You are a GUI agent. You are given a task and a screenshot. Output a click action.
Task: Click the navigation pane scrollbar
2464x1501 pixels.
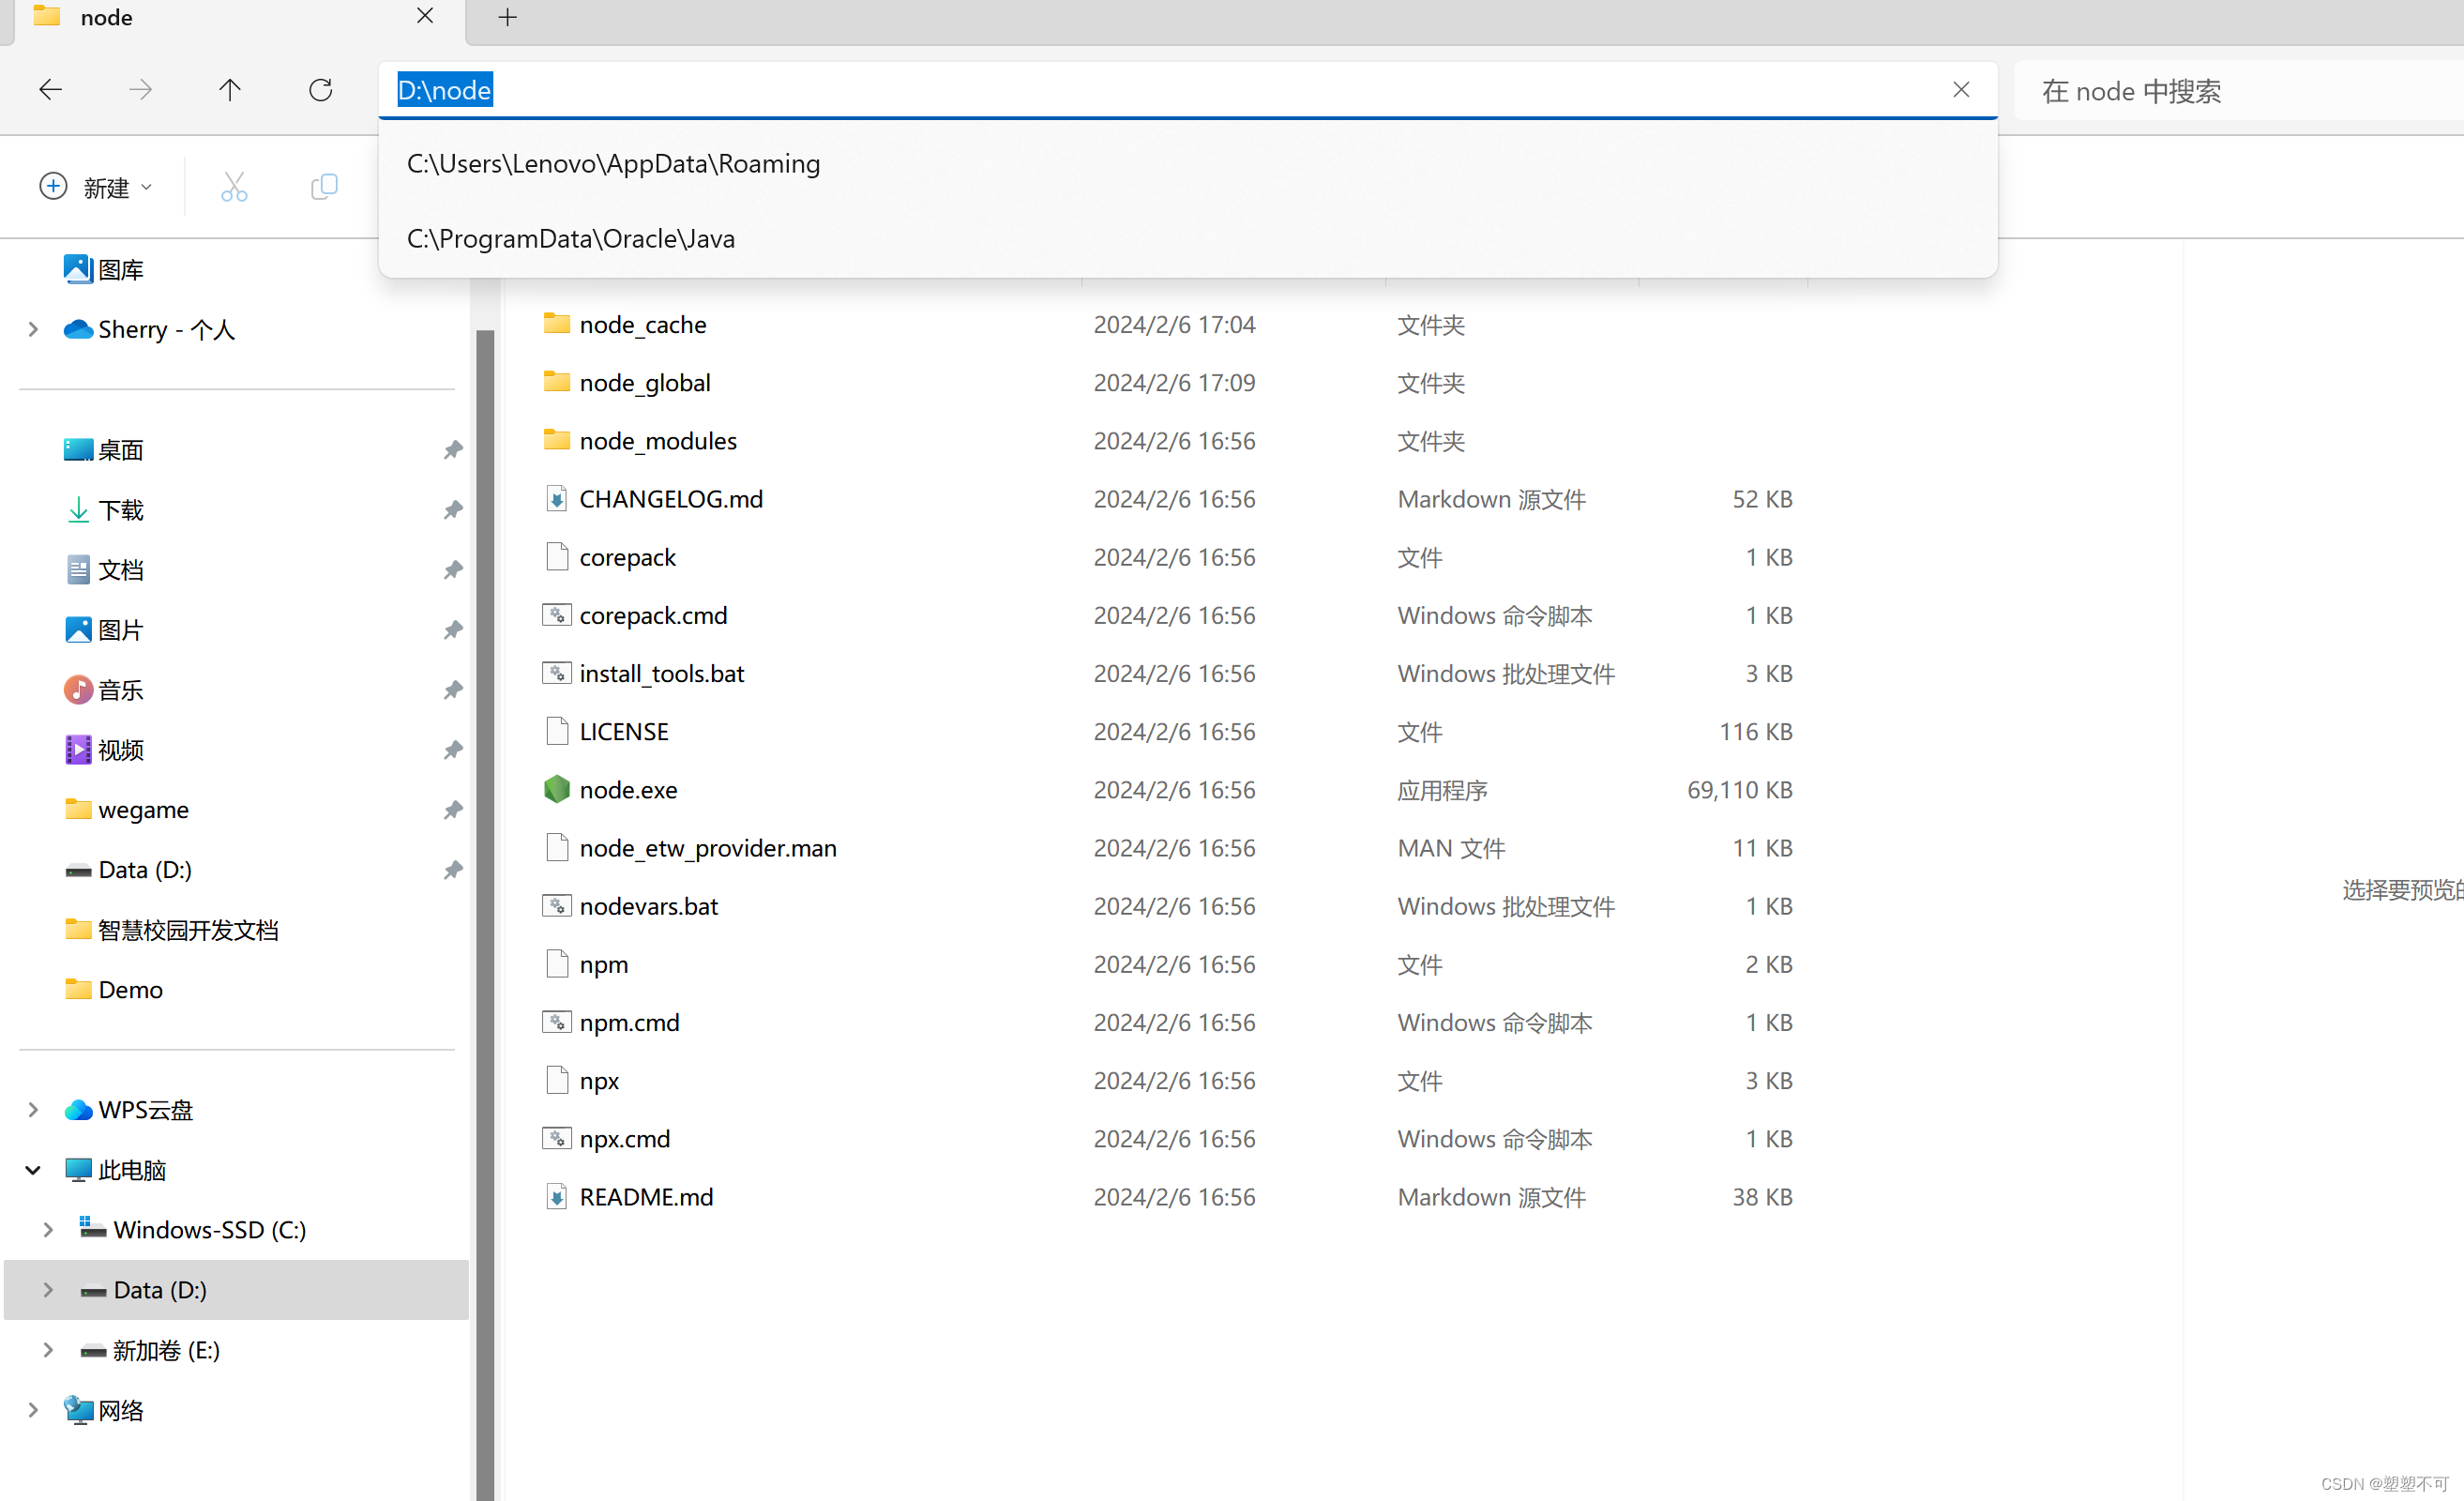coord(485,915)
